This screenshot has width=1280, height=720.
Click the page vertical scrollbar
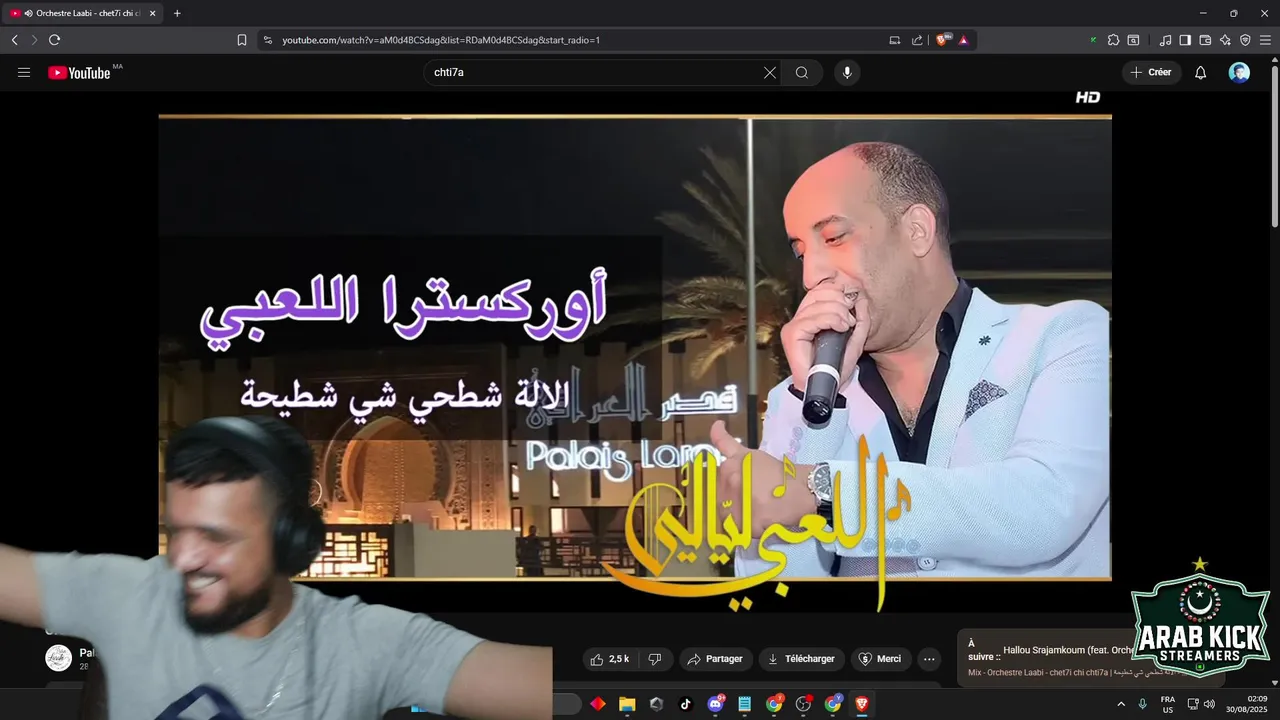[1274, 145]
